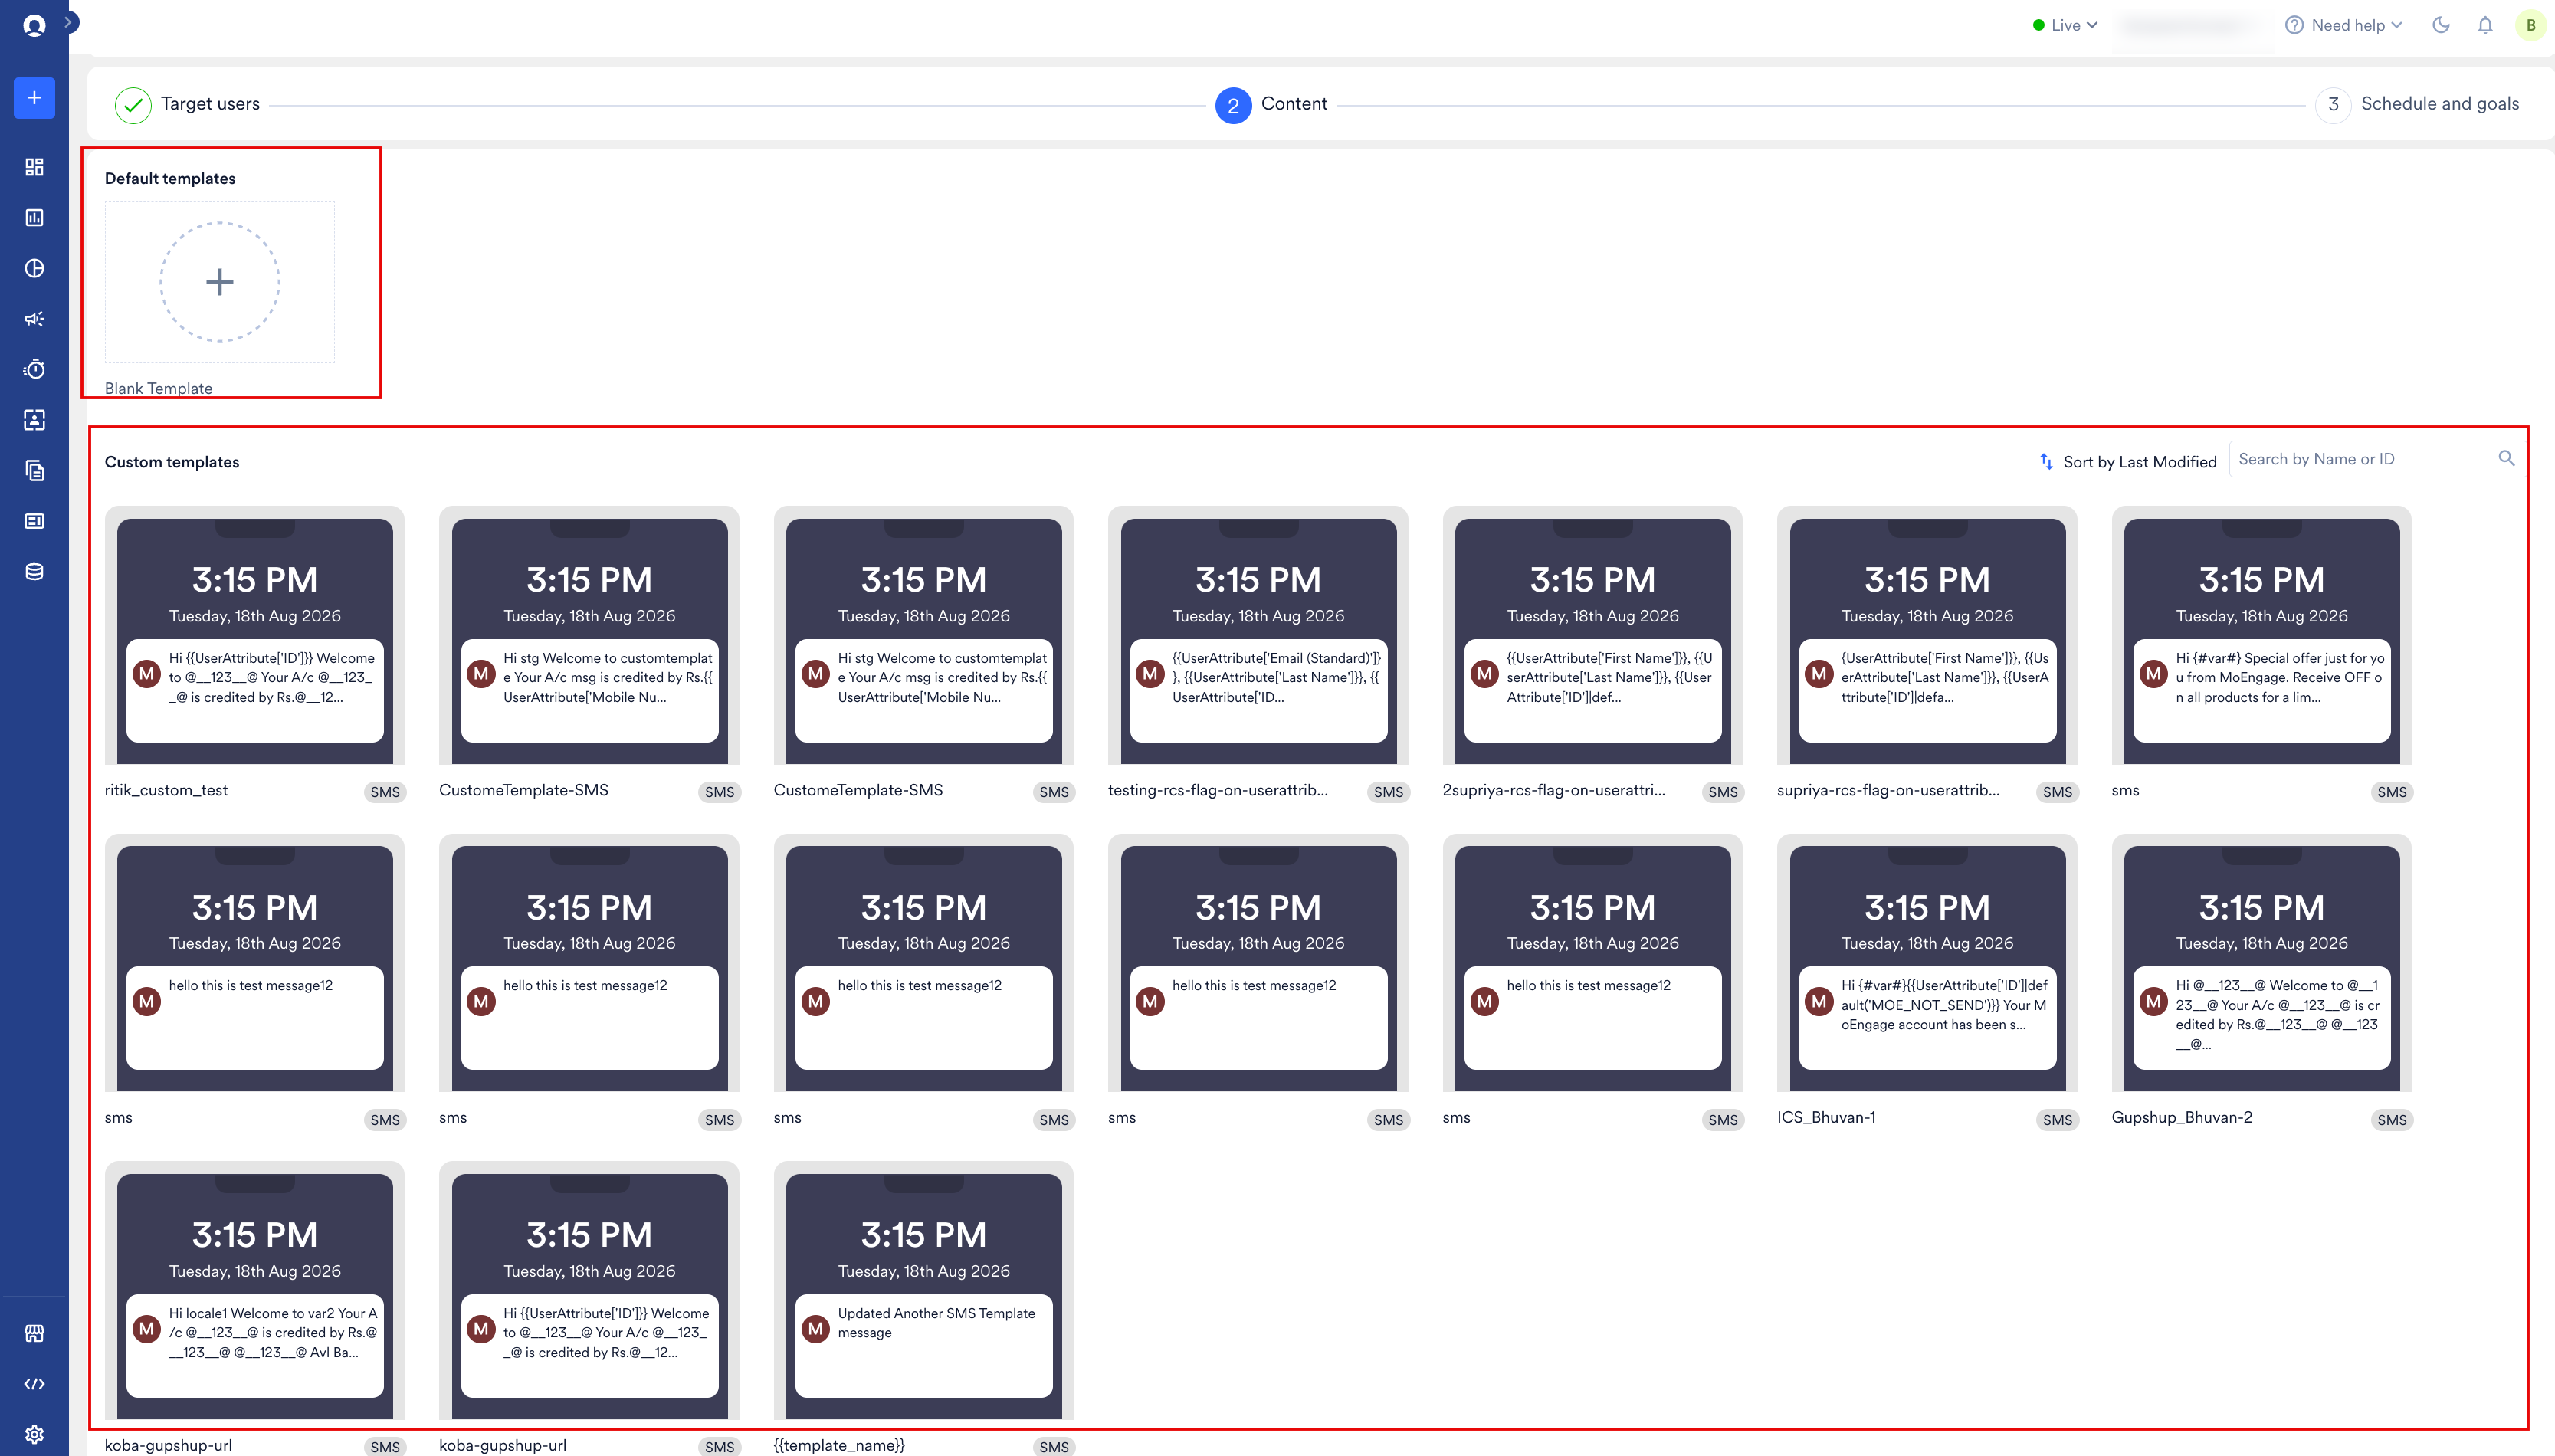Expand the sidebar with the chevron arrow

(x=69, y=21)
